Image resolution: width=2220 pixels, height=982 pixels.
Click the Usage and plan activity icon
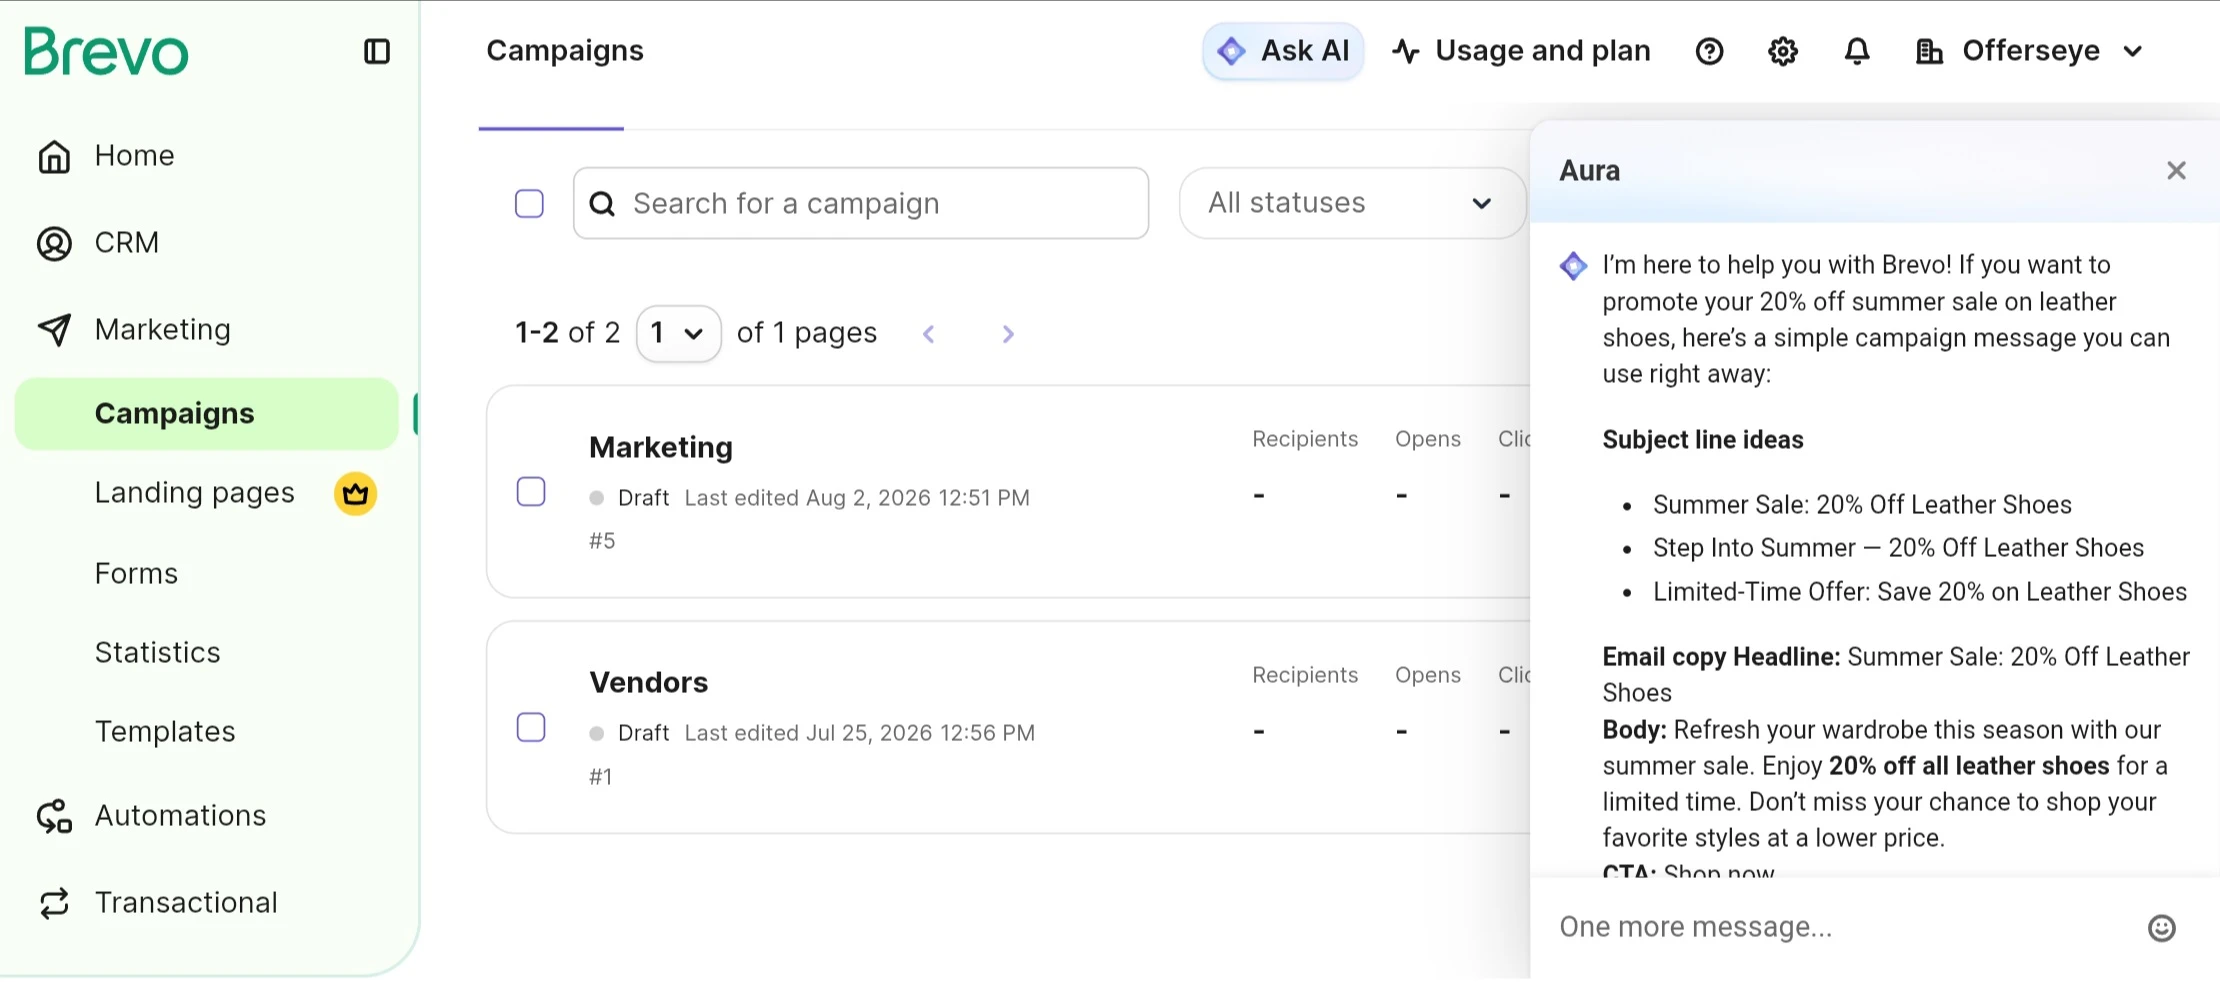tap(1406, 51)
